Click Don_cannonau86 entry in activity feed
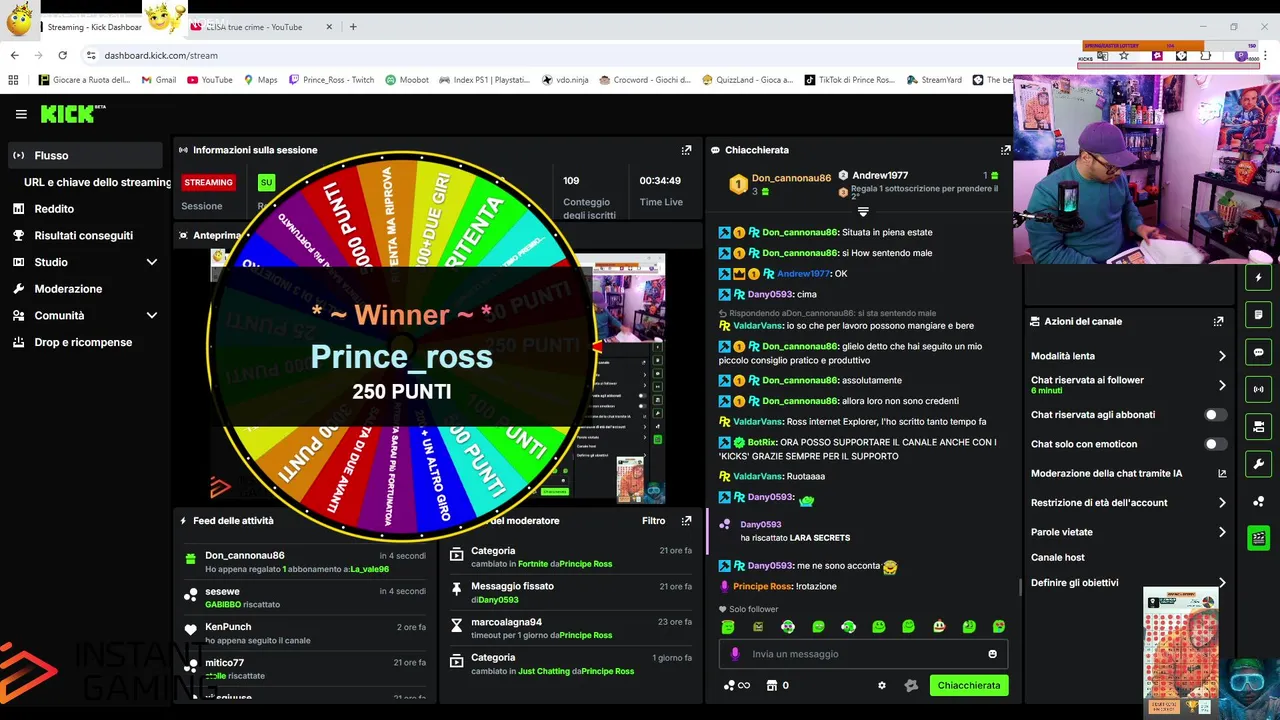1280x720 pixels. pyautogui.click(x=305, y=562)
